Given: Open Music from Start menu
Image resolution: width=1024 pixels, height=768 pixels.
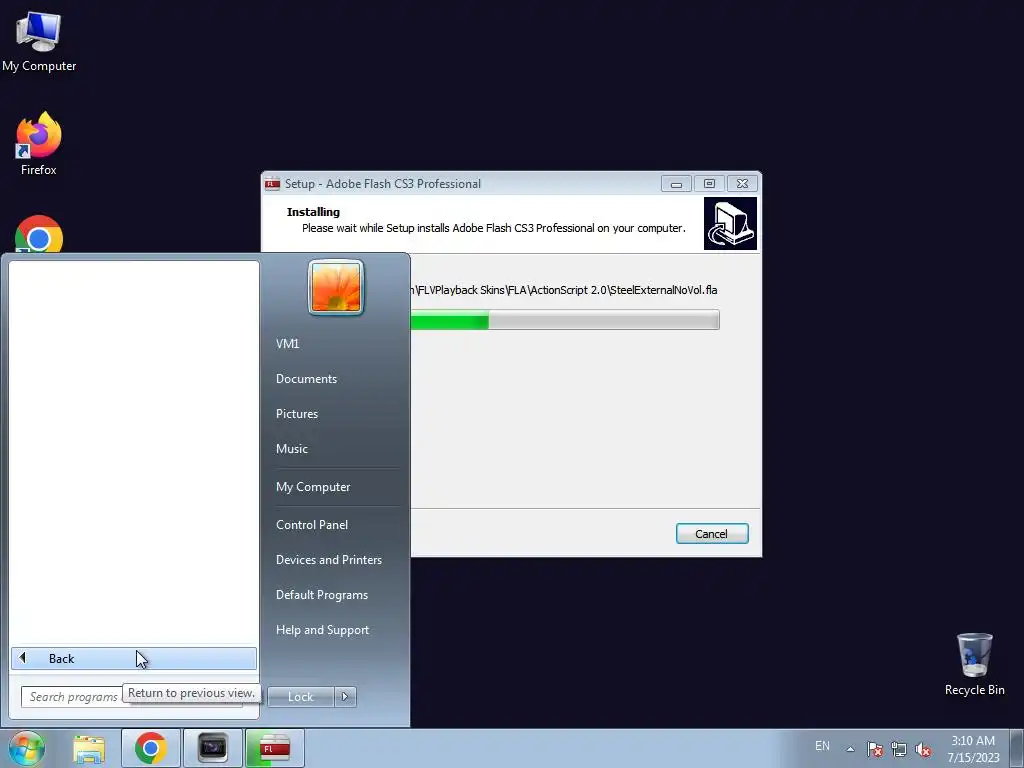Looking at the screenshot, I should [x=292, y=449].
